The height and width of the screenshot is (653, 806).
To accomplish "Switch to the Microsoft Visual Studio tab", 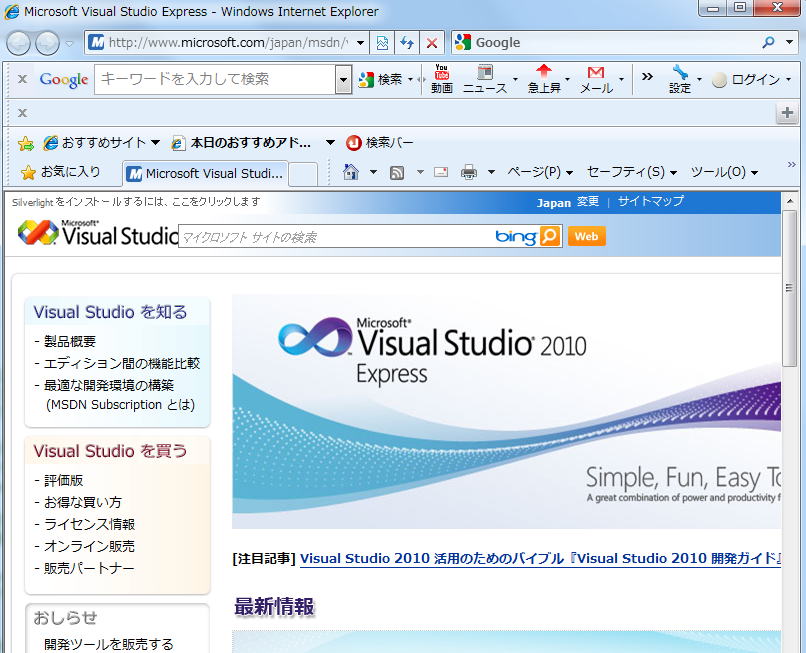I will pyautogui.click(x=206, y=173).
